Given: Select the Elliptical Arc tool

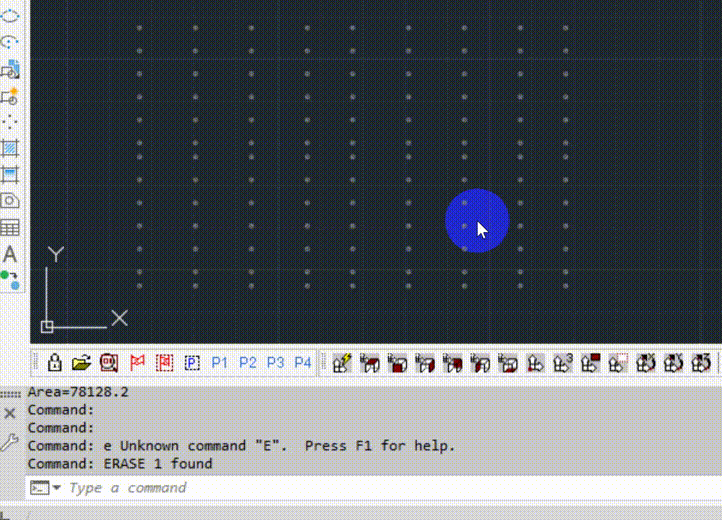Looking at the screenshot, I should coord(10,42).
